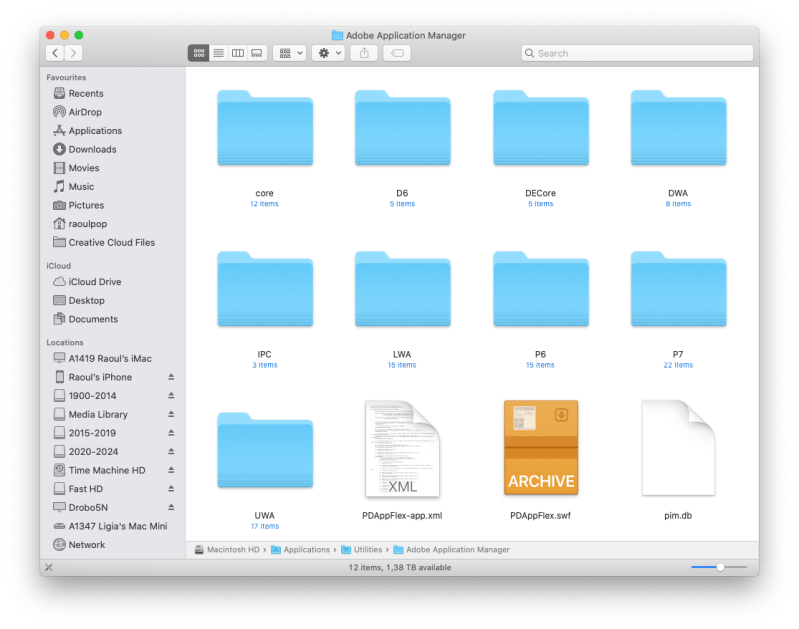The width and height of the screenshot is (799, 629).
Task: Switch to gallery view in toolbar
Action: (256, 53)
